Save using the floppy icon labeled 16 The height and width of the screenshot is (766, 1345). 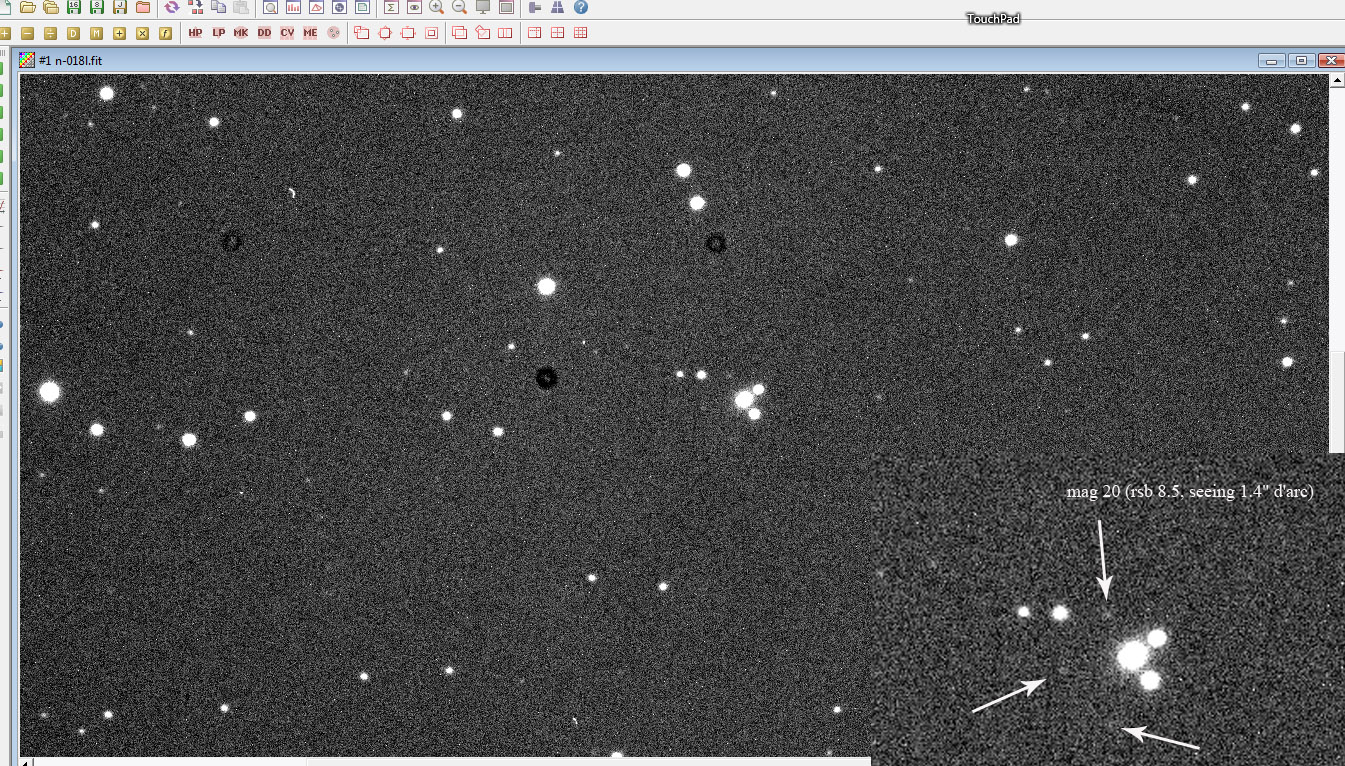[74, 7]
